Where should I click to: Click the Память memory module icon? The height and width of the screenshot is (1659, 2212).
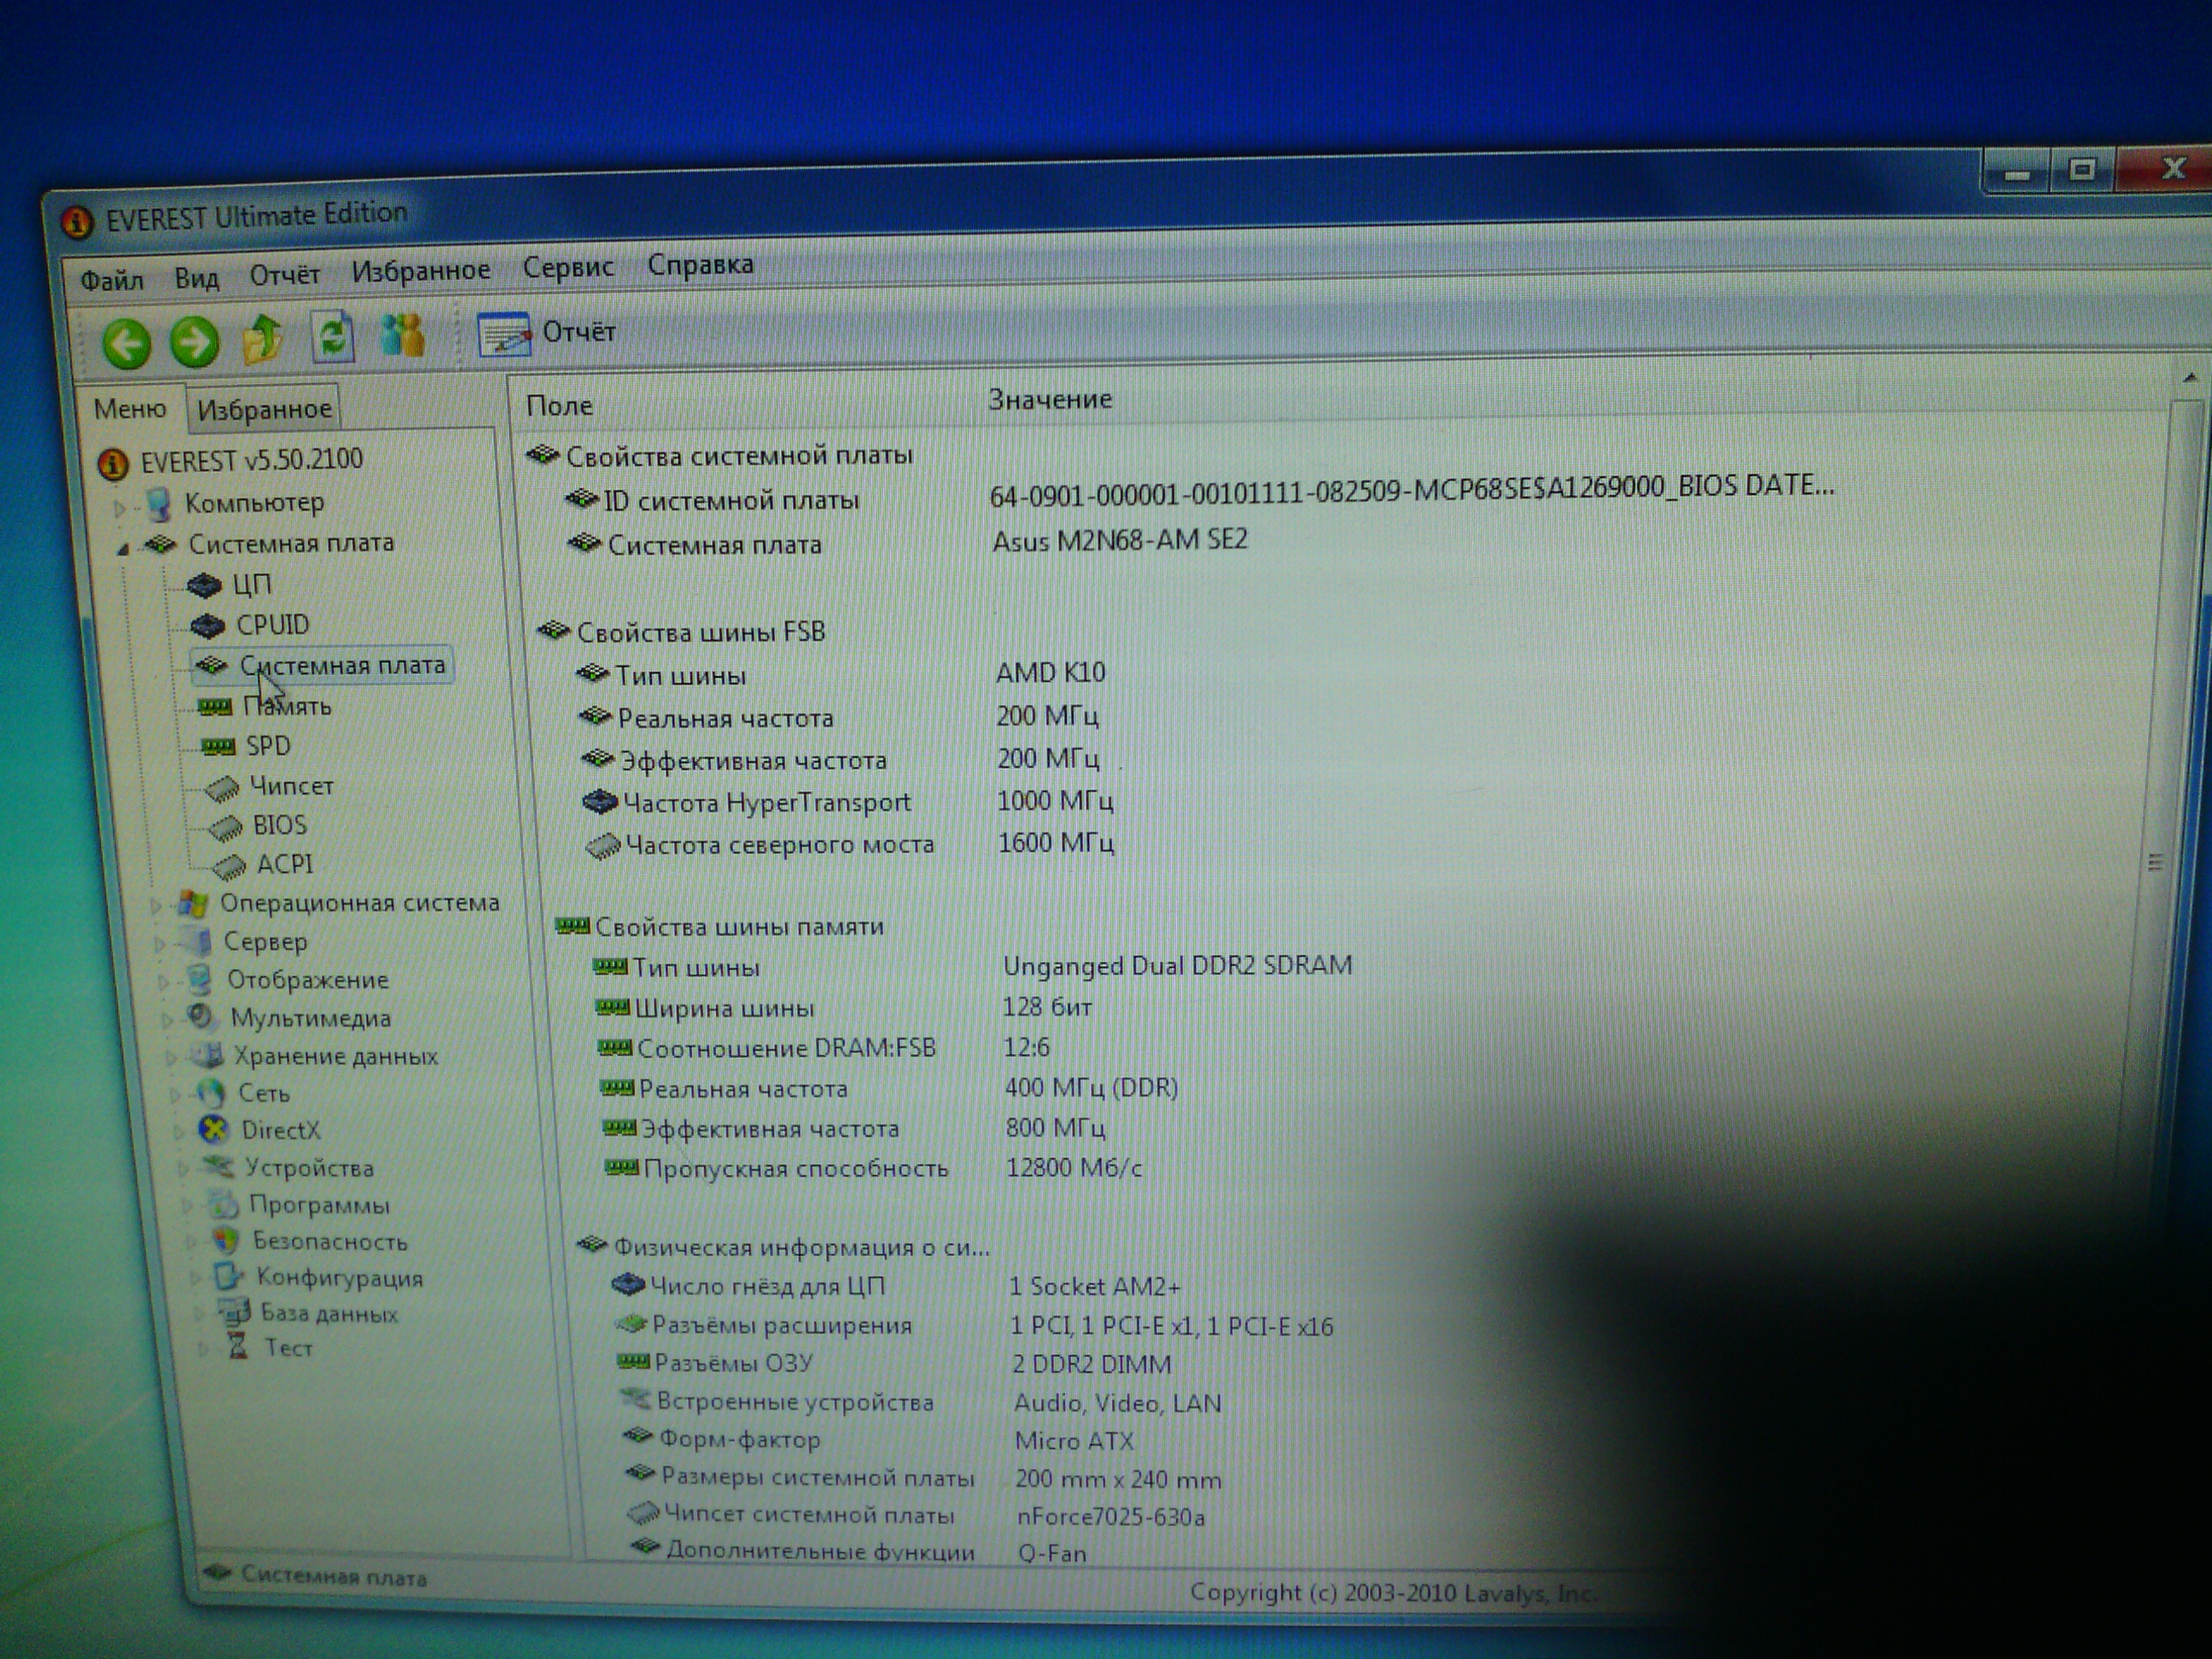(x=215, y=707)
